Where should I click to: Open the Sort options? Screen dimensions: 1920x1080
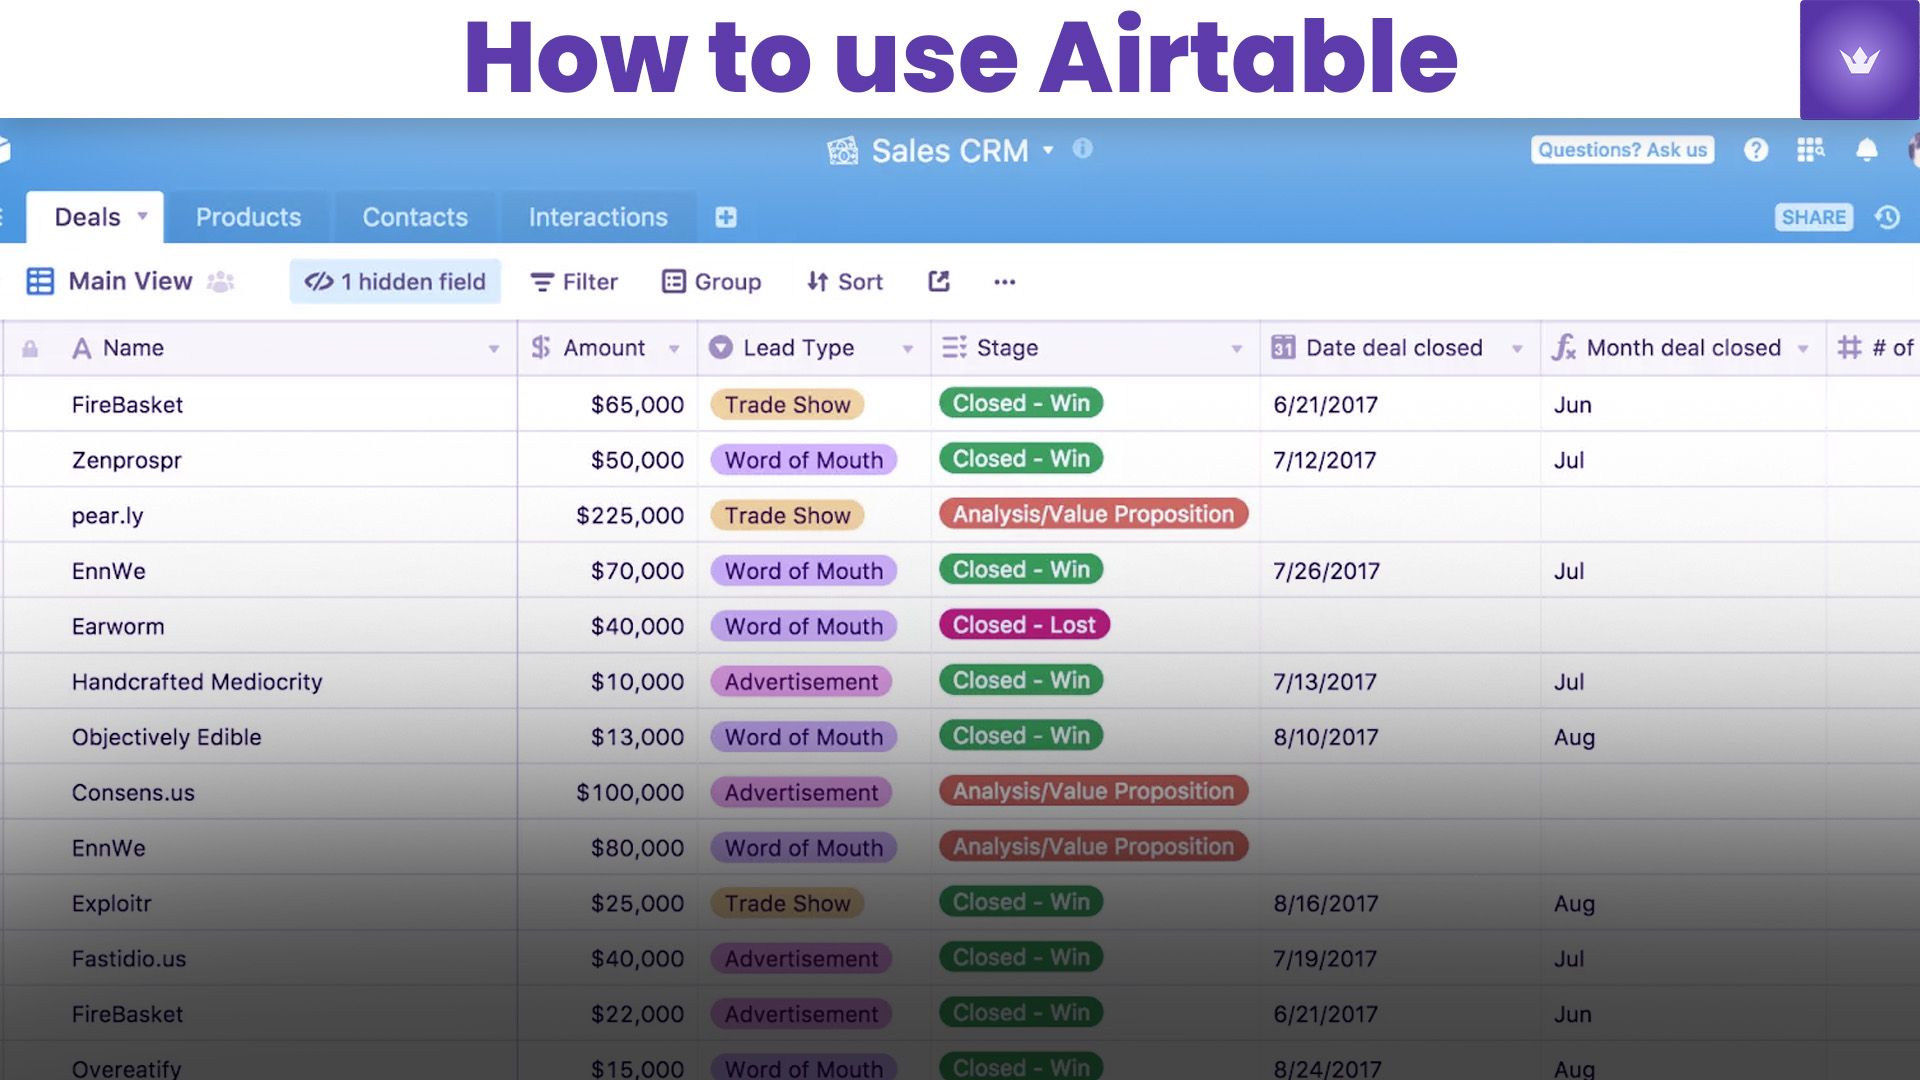coord(845,282)
